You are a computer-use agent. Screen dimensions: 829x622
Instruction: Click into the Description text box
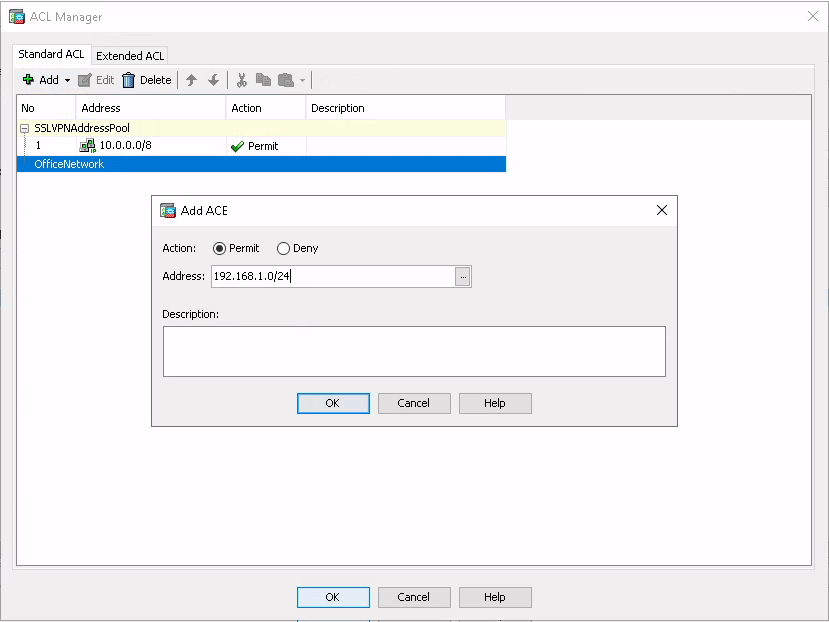414,351
